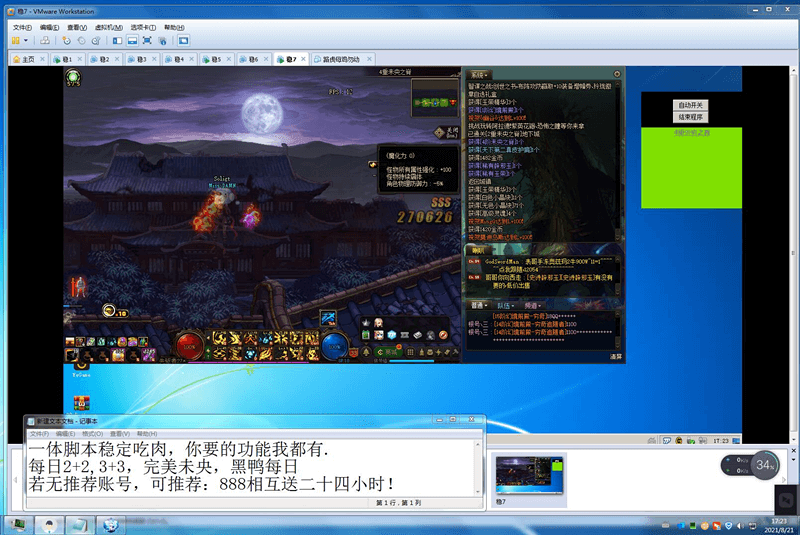Click the volume icon in host system tray

(739, 525)
